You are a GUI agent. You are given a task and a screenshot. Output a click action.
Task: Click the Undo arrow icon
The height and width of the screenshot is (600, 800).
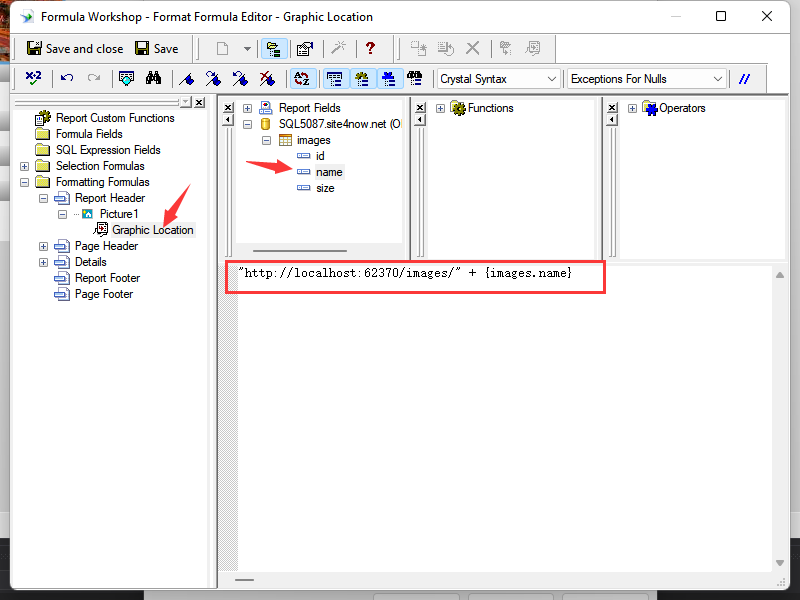coord(66,78)
